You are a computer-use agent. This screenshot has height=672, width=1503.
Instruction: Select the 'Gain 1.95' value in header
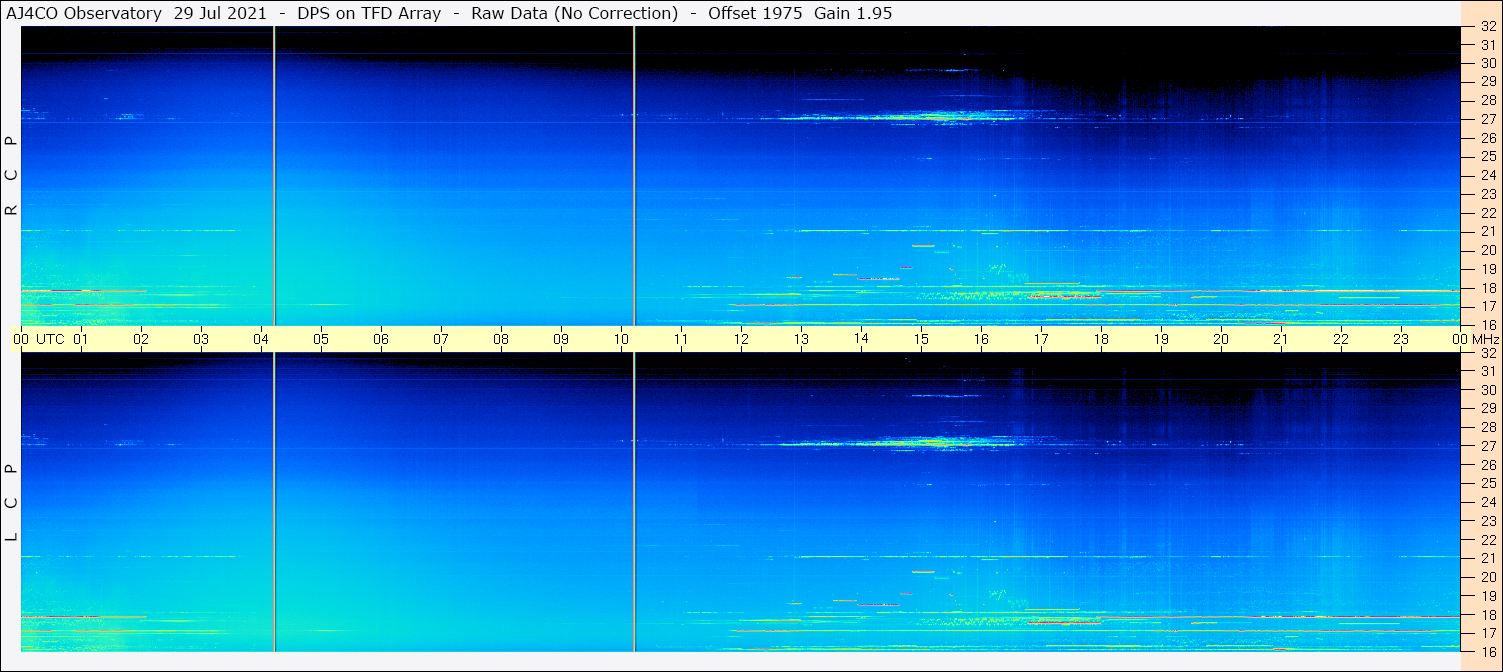pyautogui.click(x=853, y=13)
